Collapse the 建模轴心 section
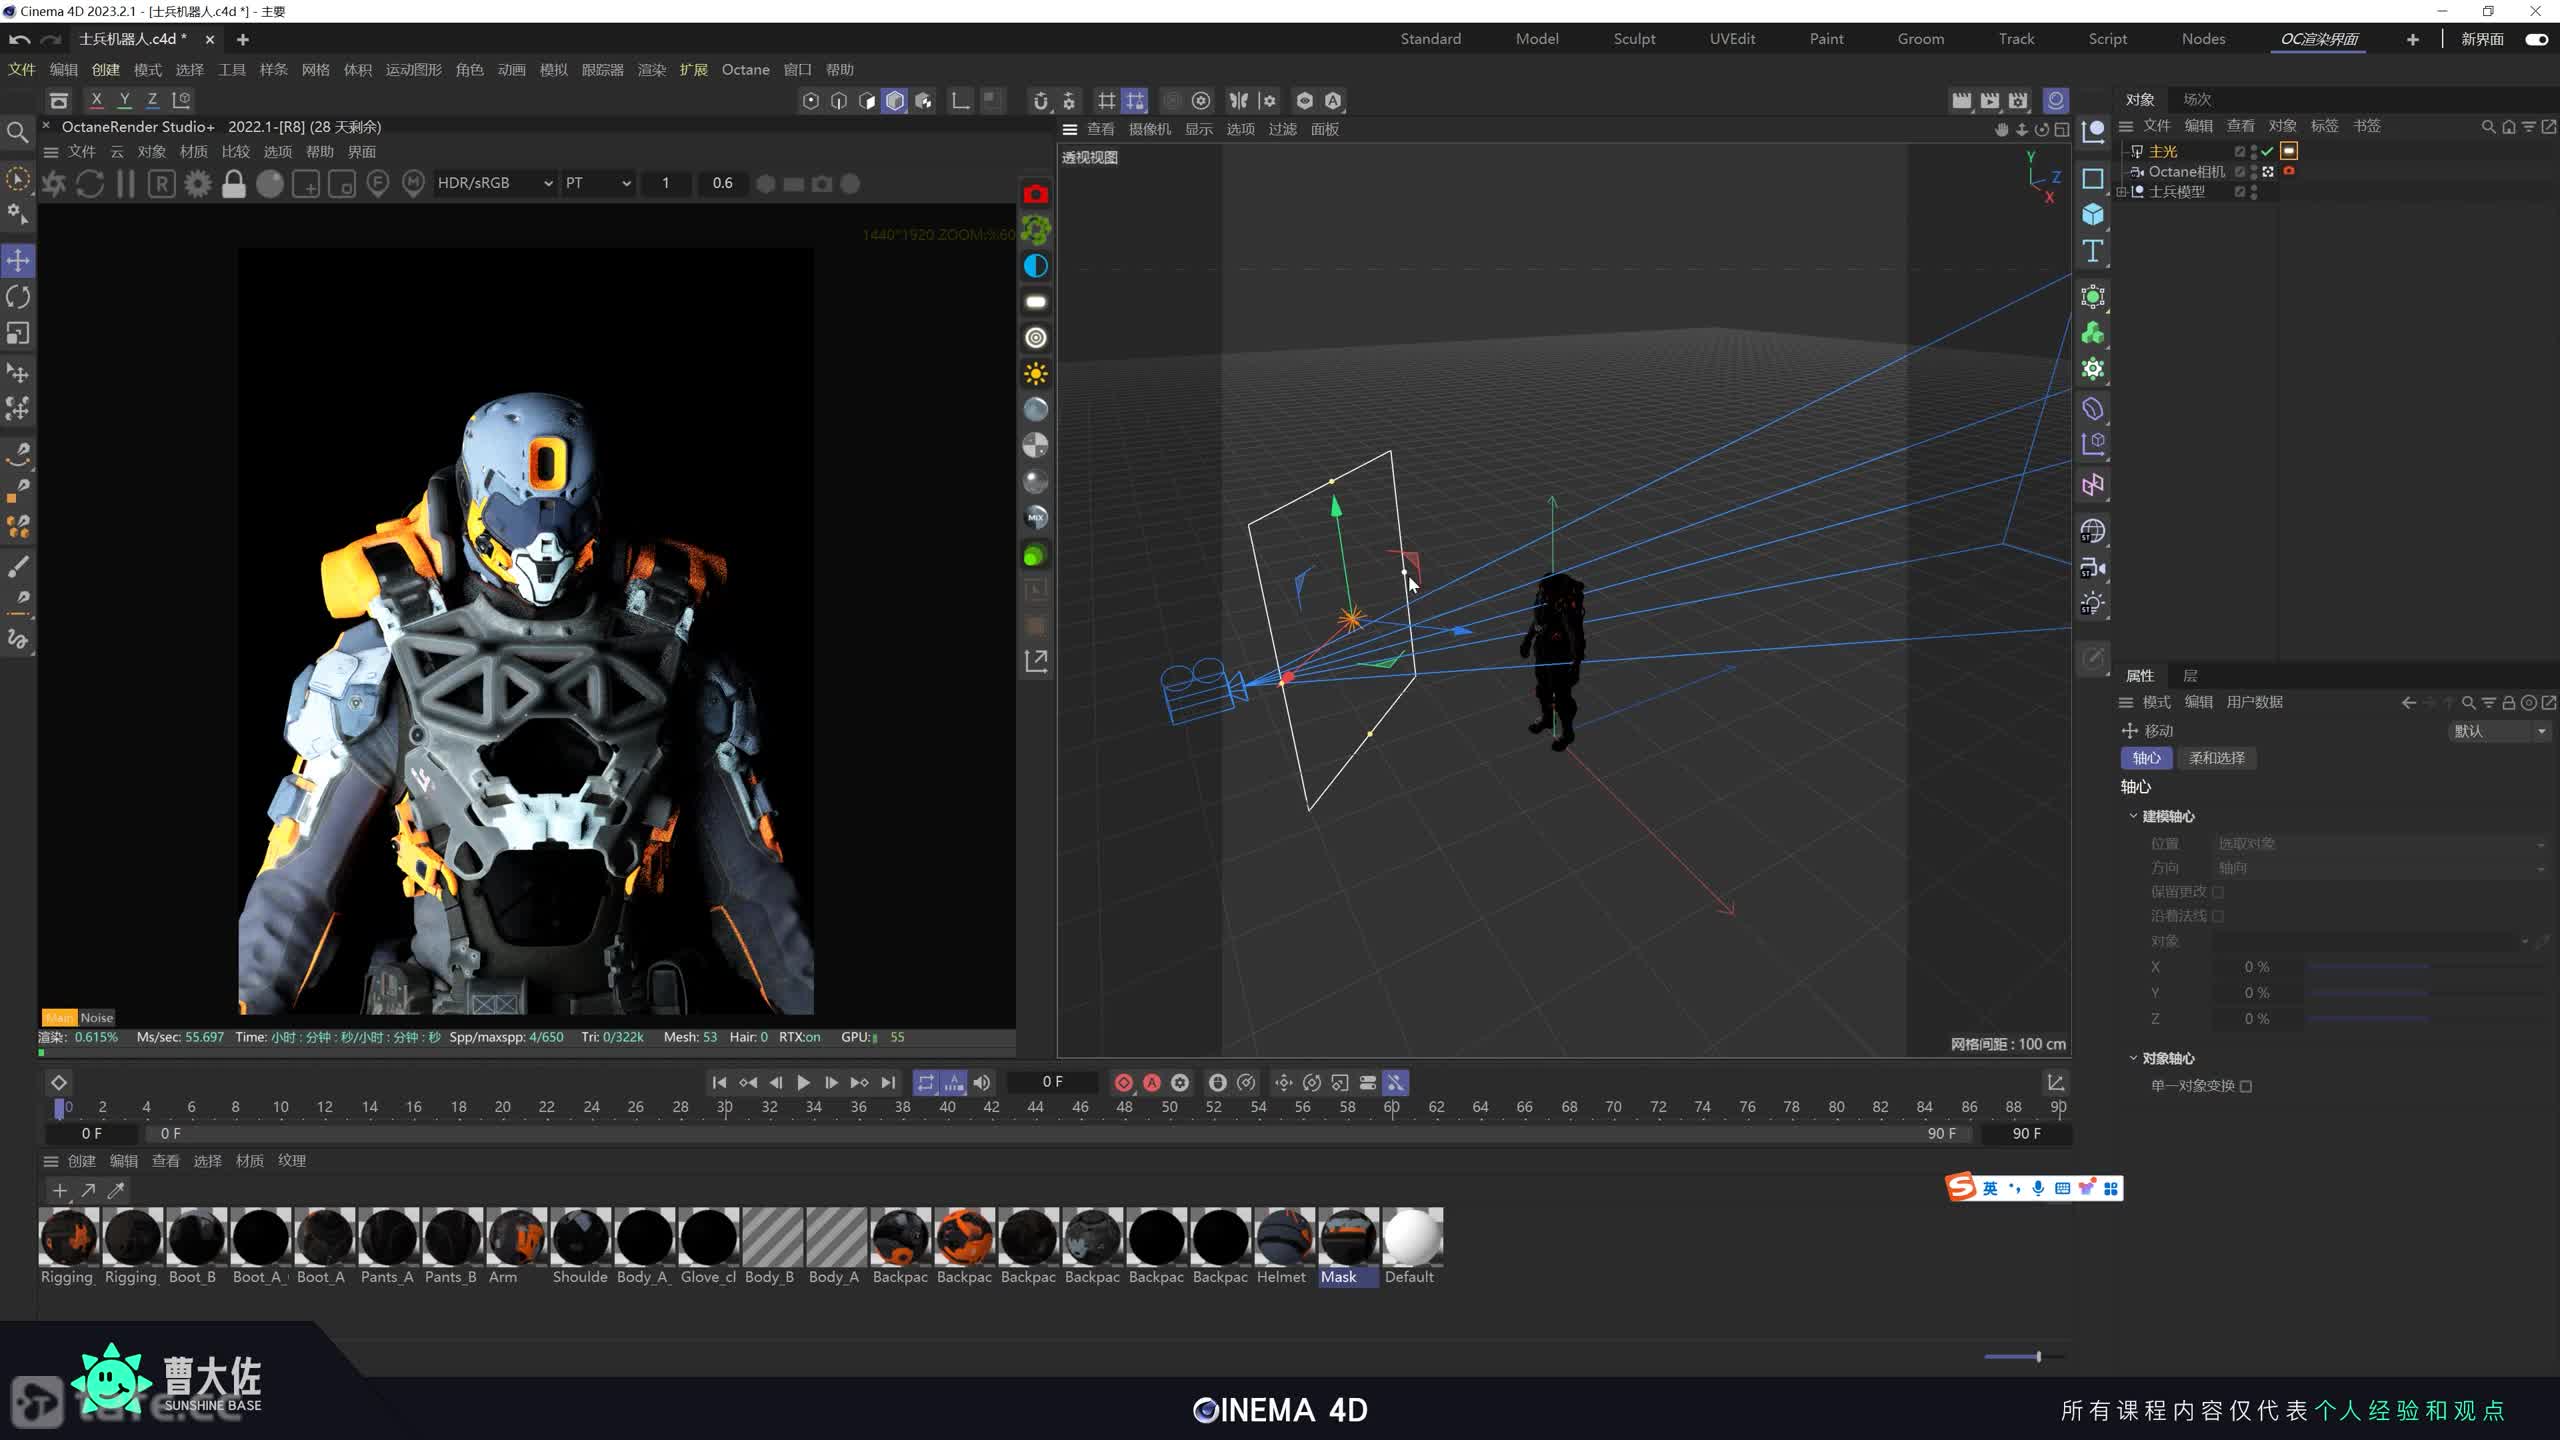 tap(2133, 816)
